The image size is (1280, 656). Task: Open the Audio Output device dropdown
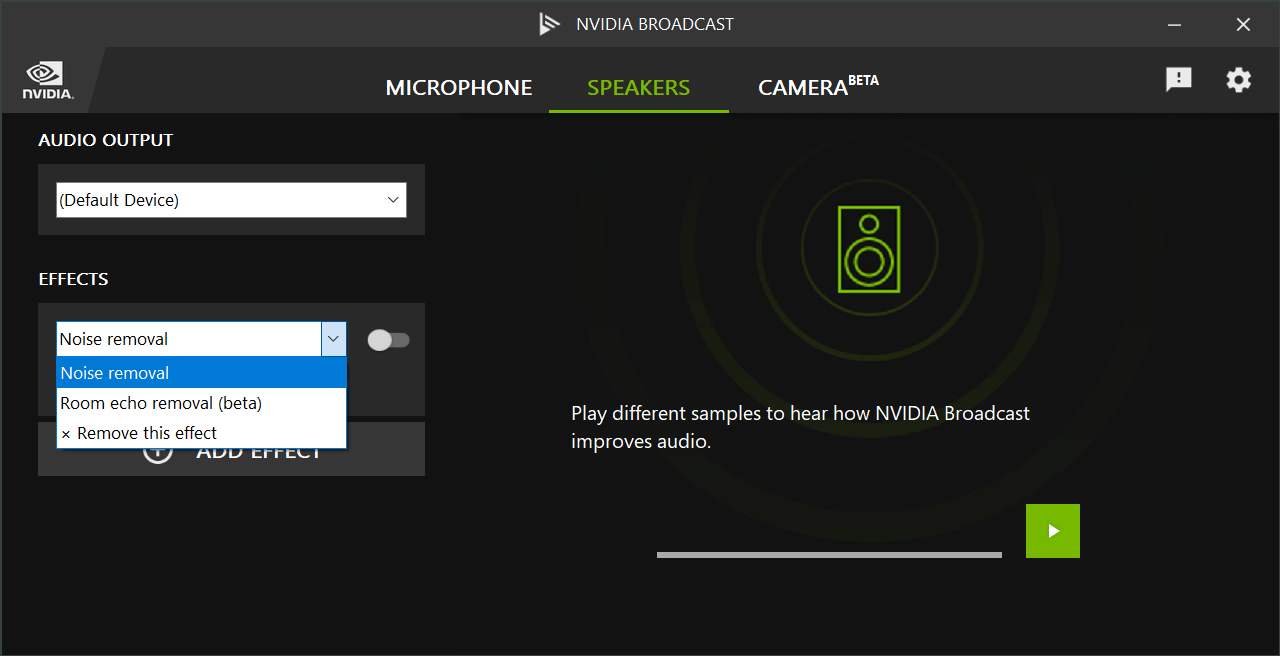click(231, 200)
